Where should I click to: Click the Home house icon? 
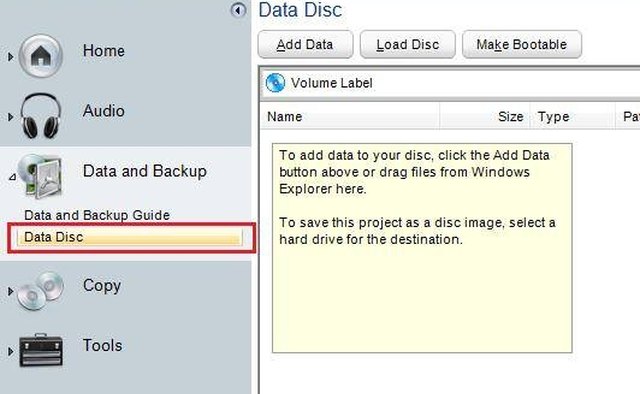(x=41, y=56)
